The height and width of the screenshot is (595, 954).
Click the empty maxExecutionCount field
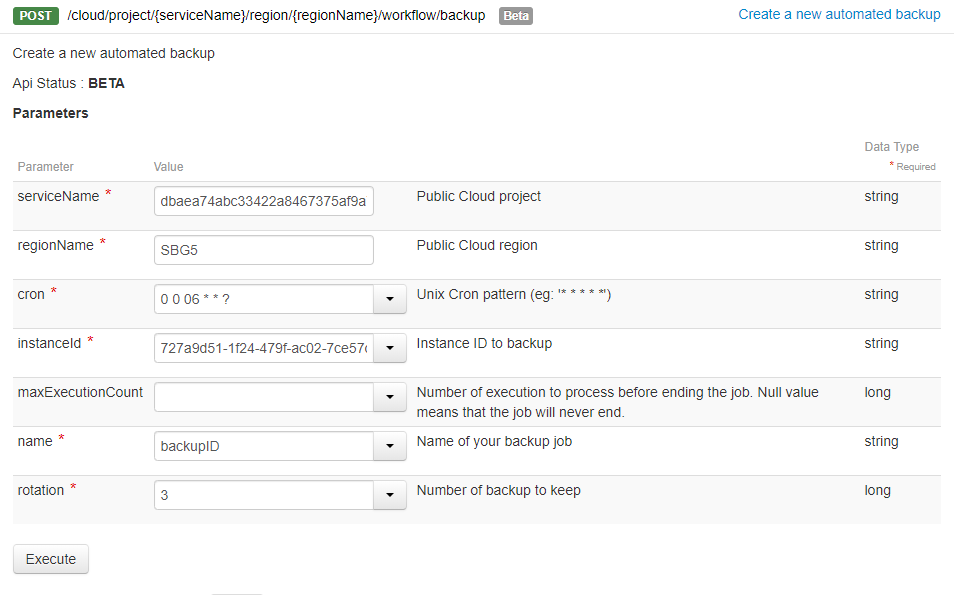(263, 397)
